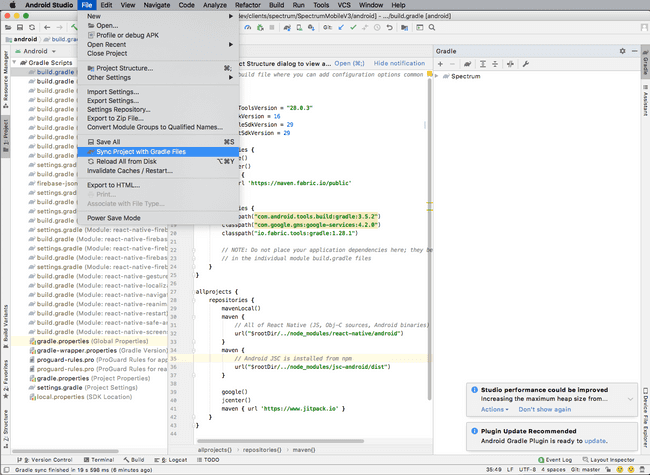The height and width of the screenshot is (475, 650).
Task: Expand Open Recent submenu
Action: pyautogui.click(x=158, y=44)
